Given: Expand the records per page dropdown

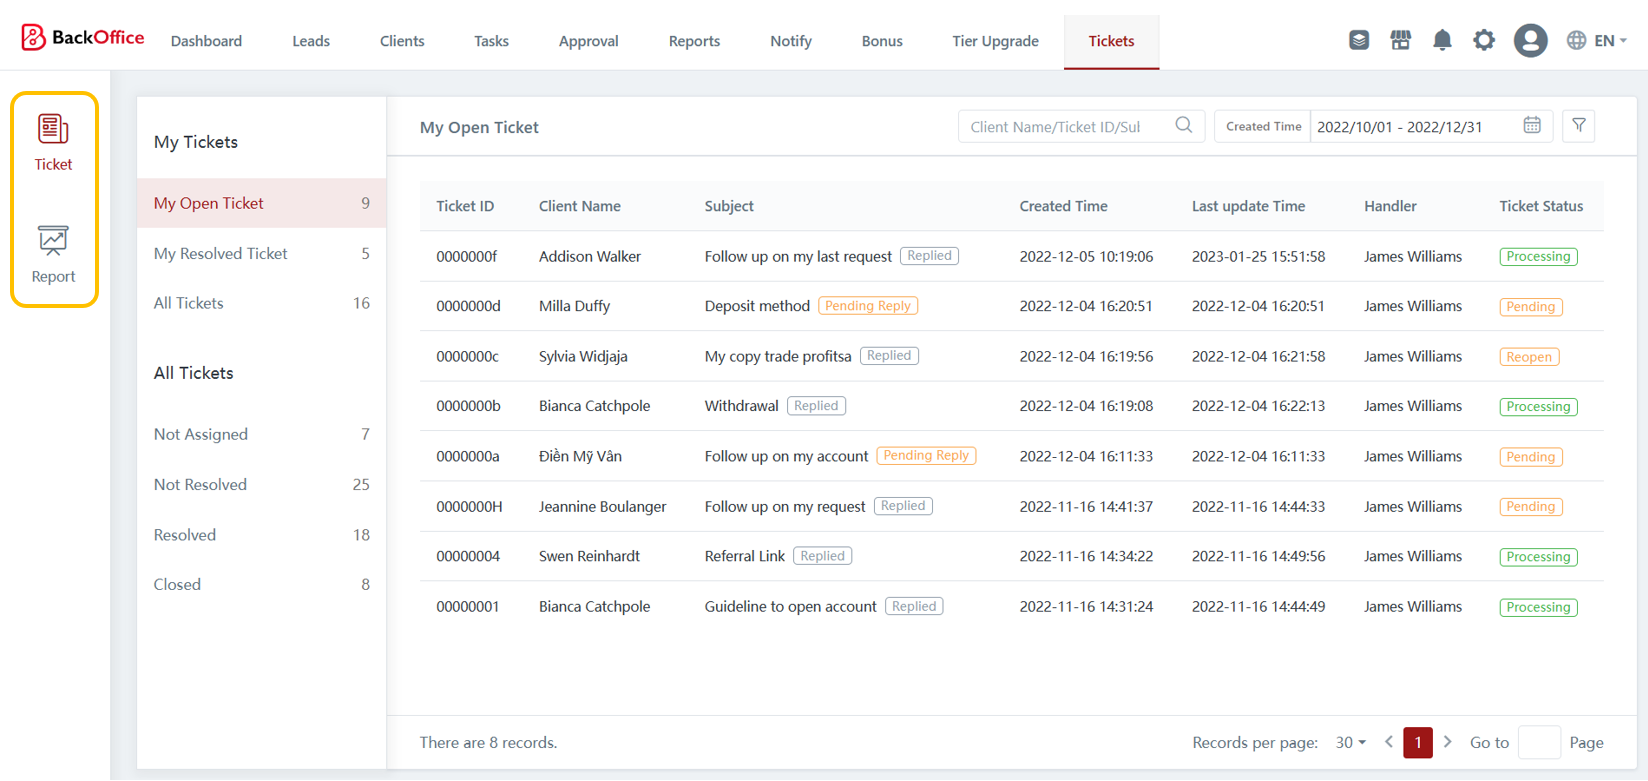Looking at the screenshot, I should pos(1351,743).
